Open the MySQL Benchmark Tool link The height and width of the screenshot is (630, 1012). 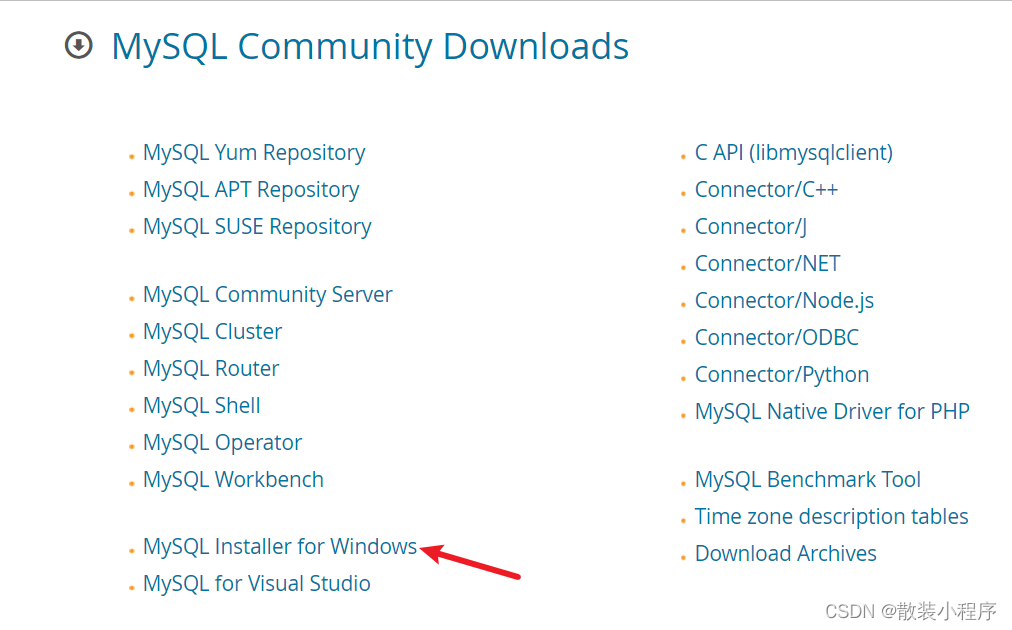click(808, 480)
